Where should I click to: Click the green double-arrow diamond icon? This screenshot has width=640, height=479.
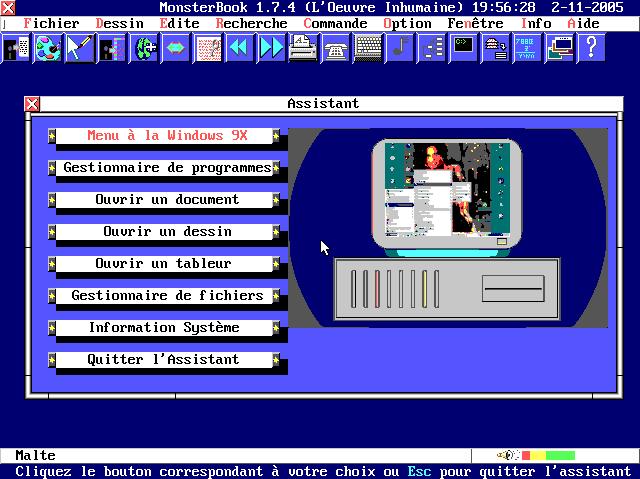176,48
